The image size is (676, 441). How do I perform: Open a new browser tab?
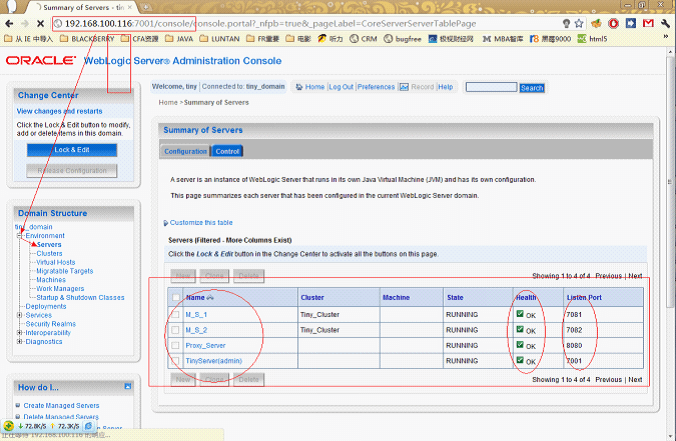tap(145, 7)
